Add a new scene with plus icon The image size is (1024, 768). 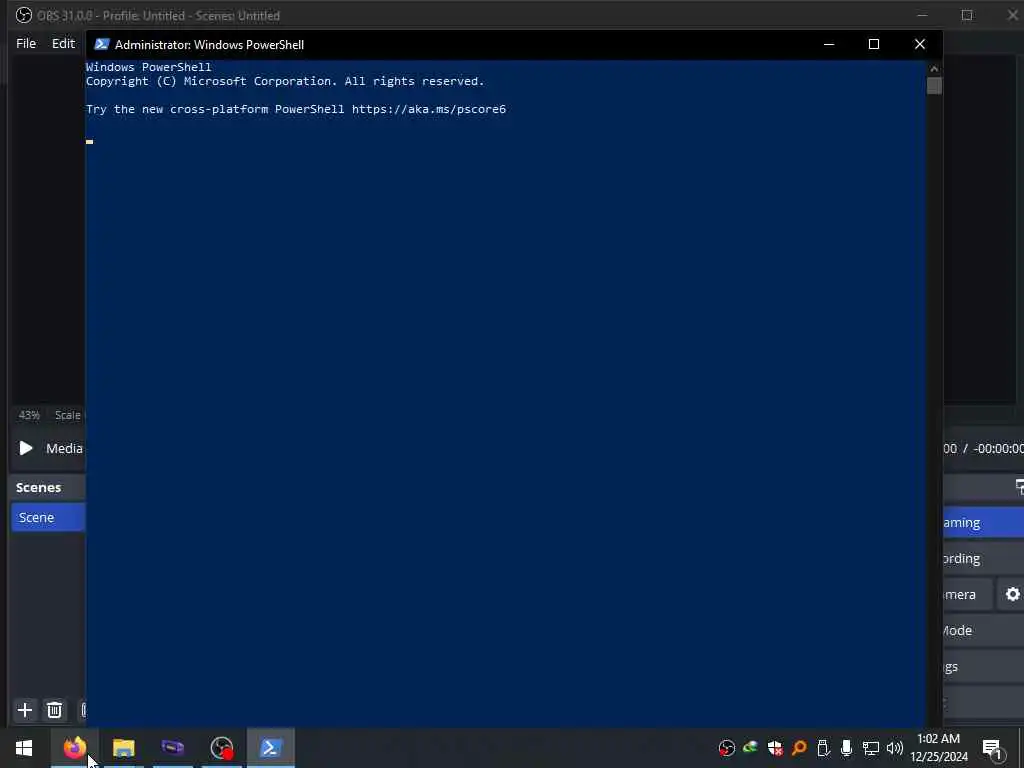25,709
